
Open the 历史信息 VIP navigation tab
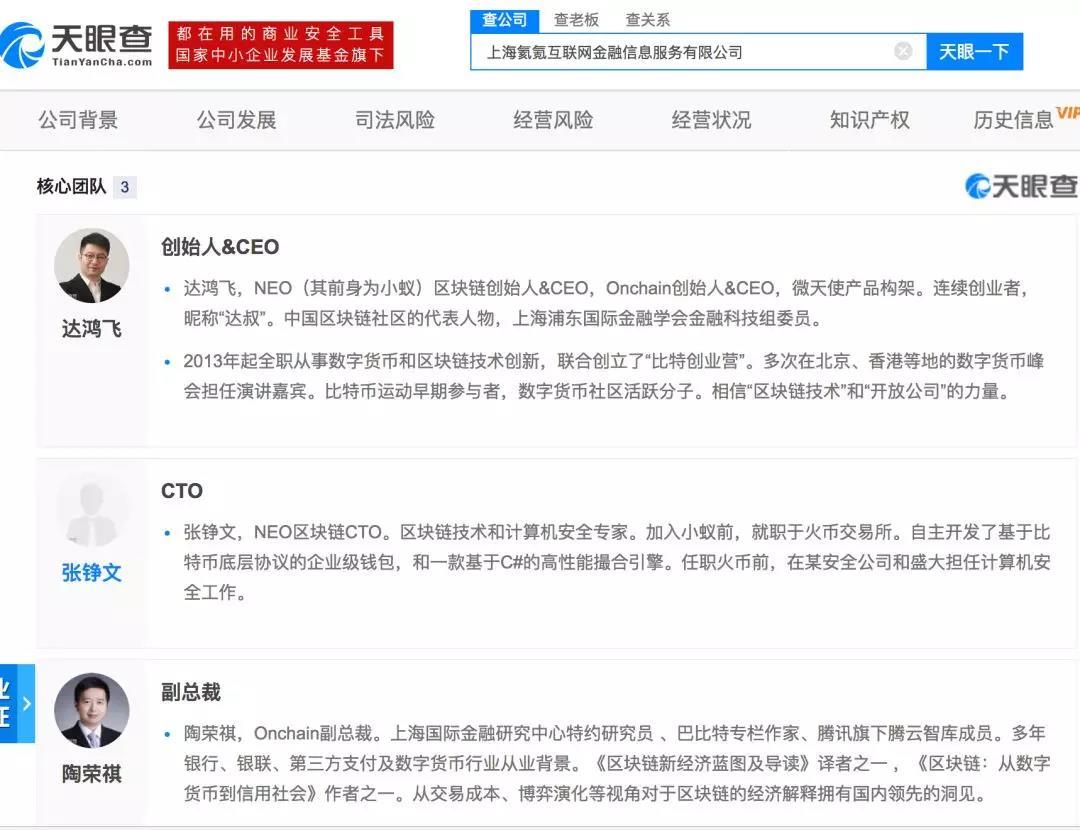(1026, 118)
